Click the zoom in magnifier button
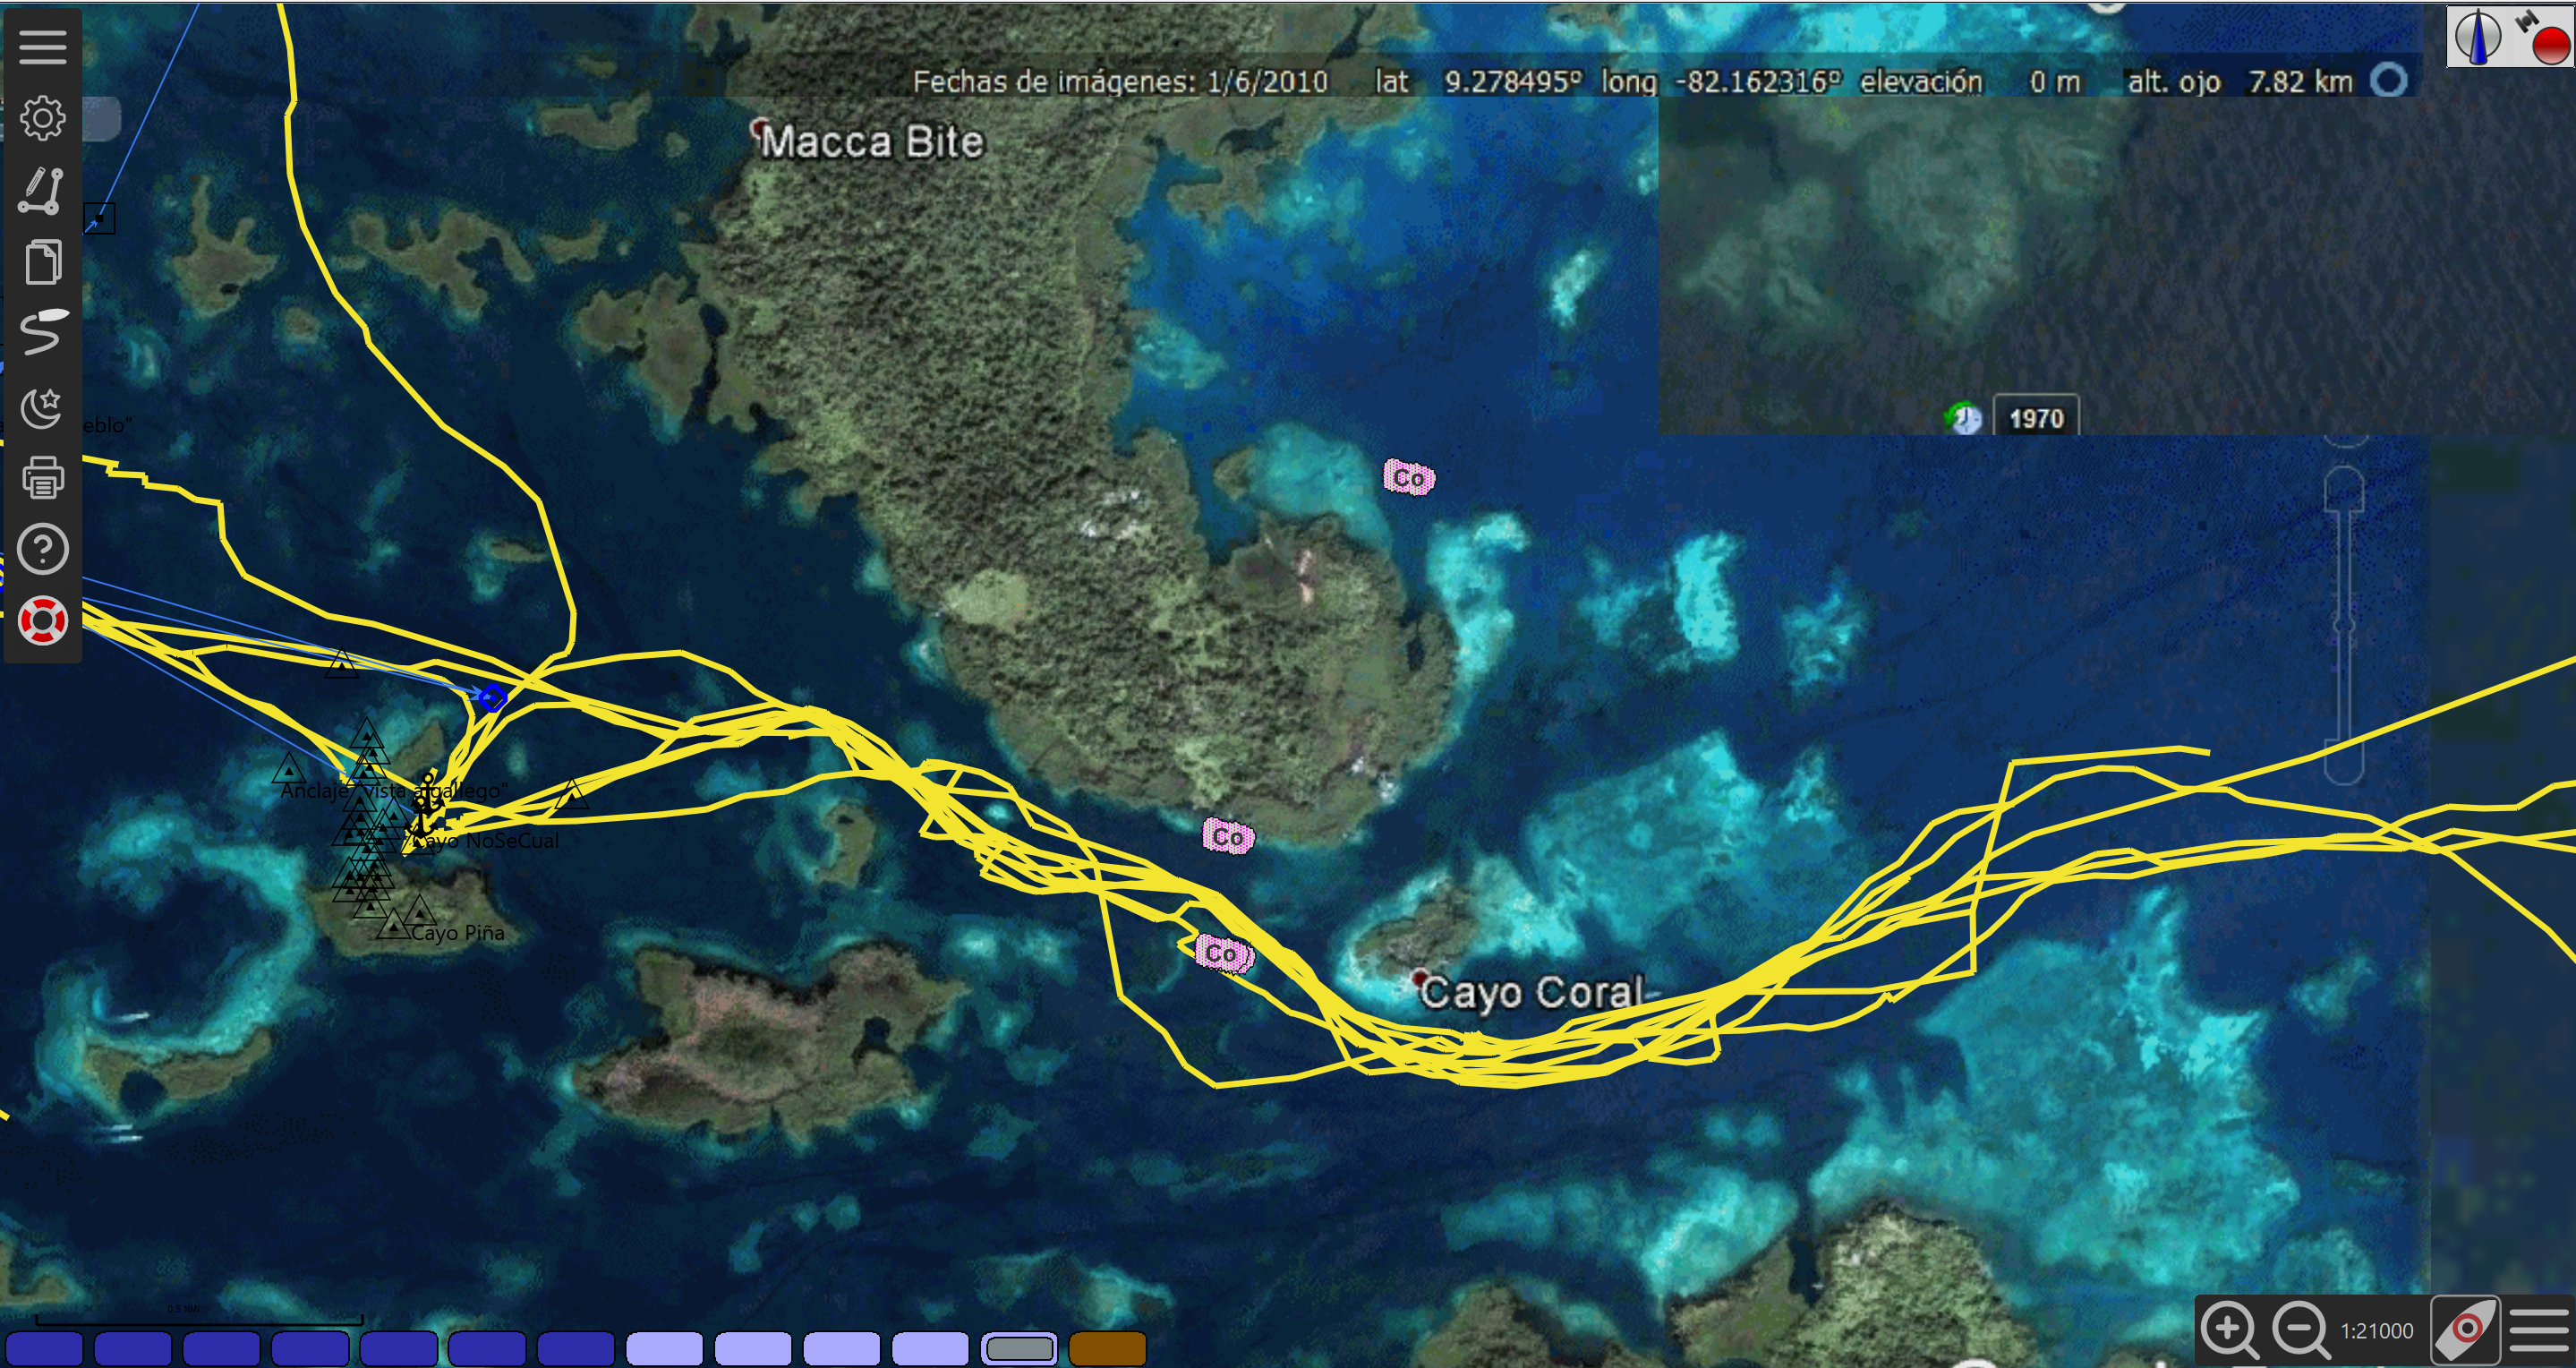 point(2230,1330)
